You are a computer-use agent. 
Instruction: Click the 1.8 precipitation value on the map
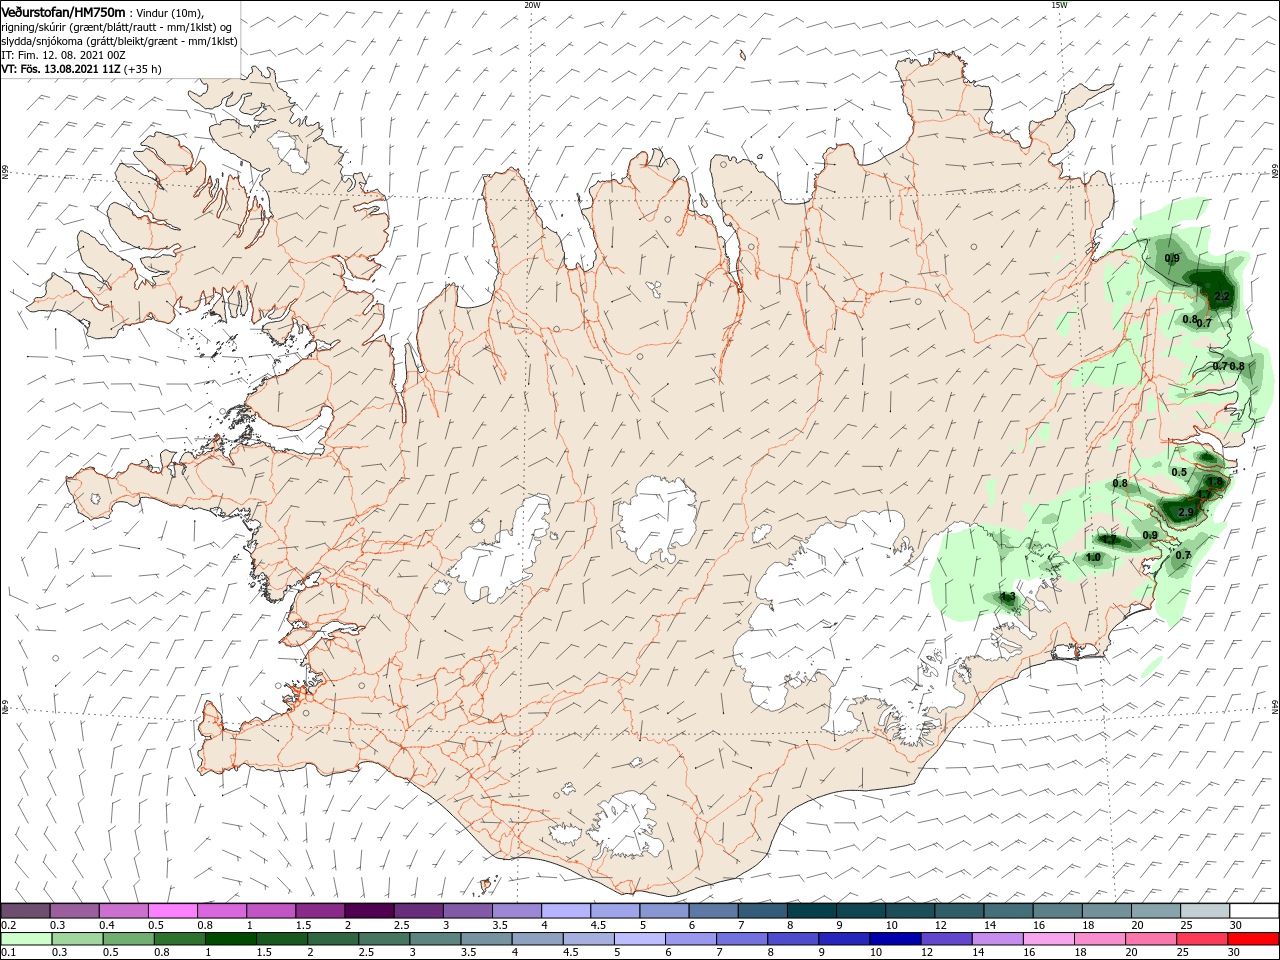[x=1215, y=483]
